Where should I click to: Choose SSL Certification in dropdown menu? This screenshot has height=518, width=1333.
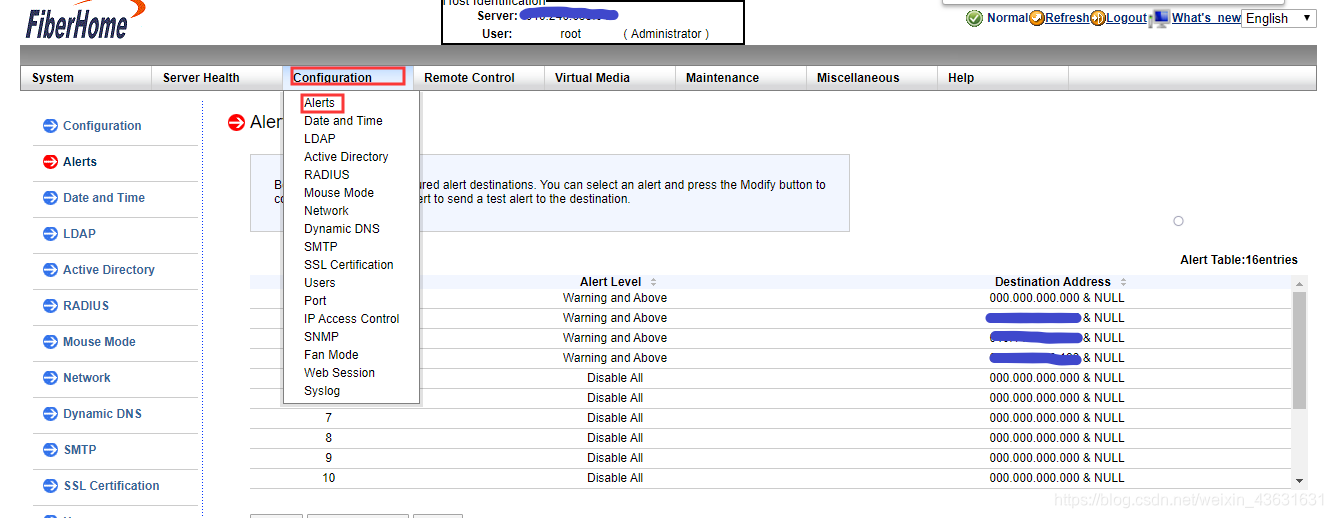349,265
